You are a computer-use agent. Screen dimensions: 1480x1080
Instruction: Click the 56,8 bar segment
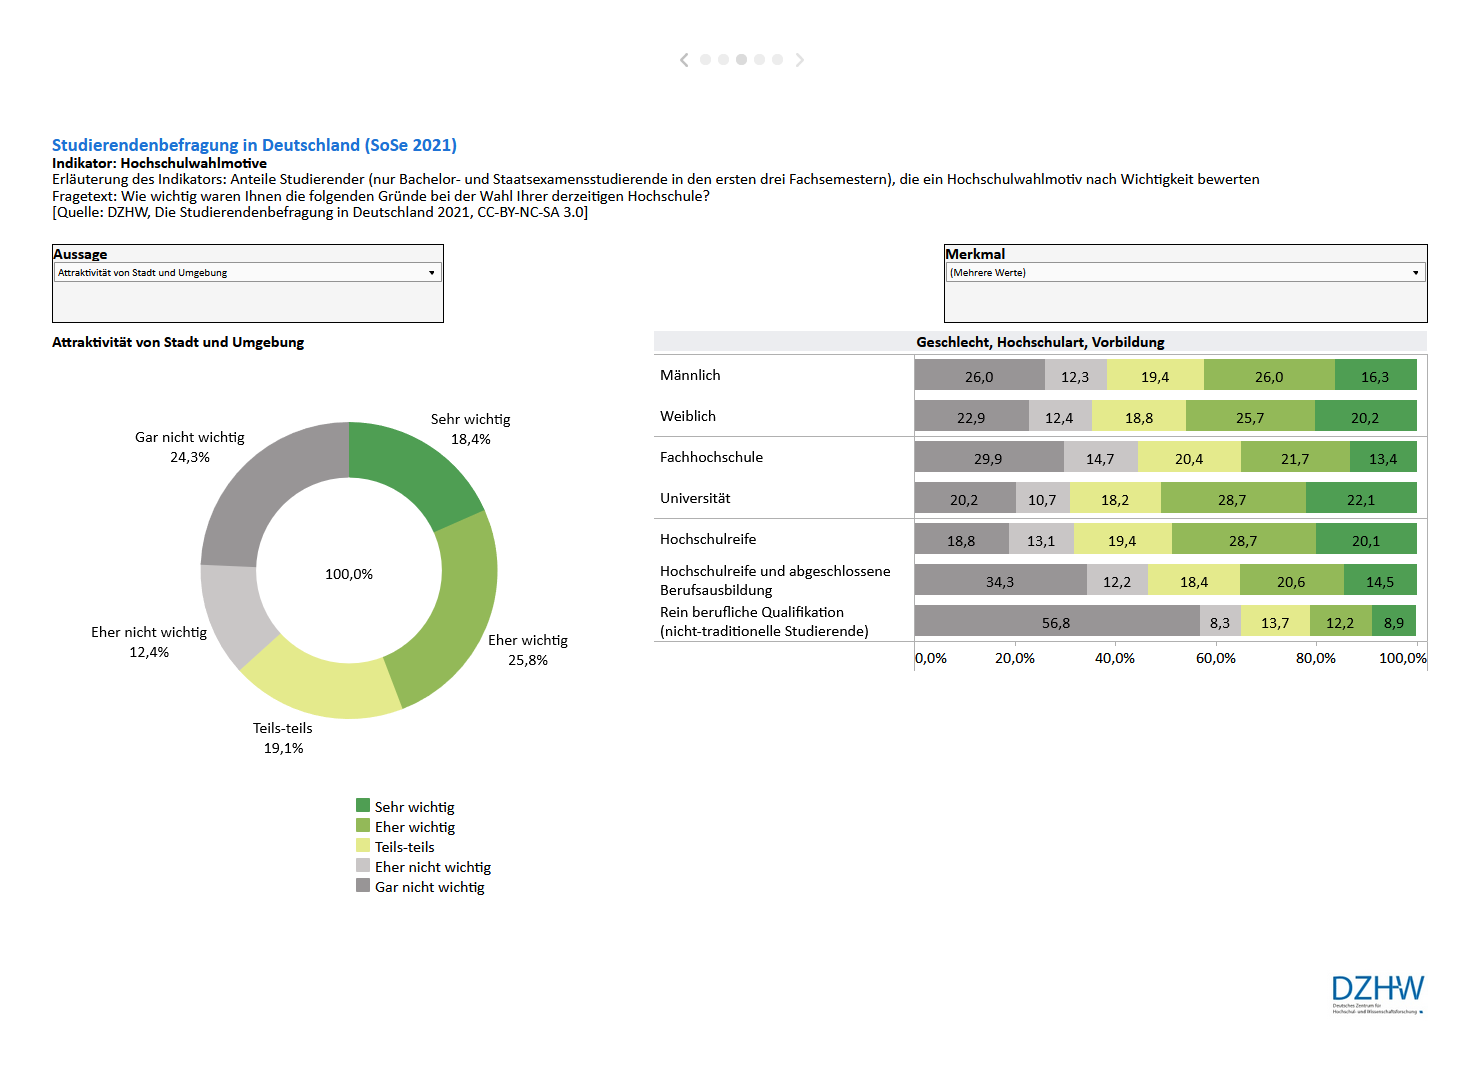coord(1057,621)
